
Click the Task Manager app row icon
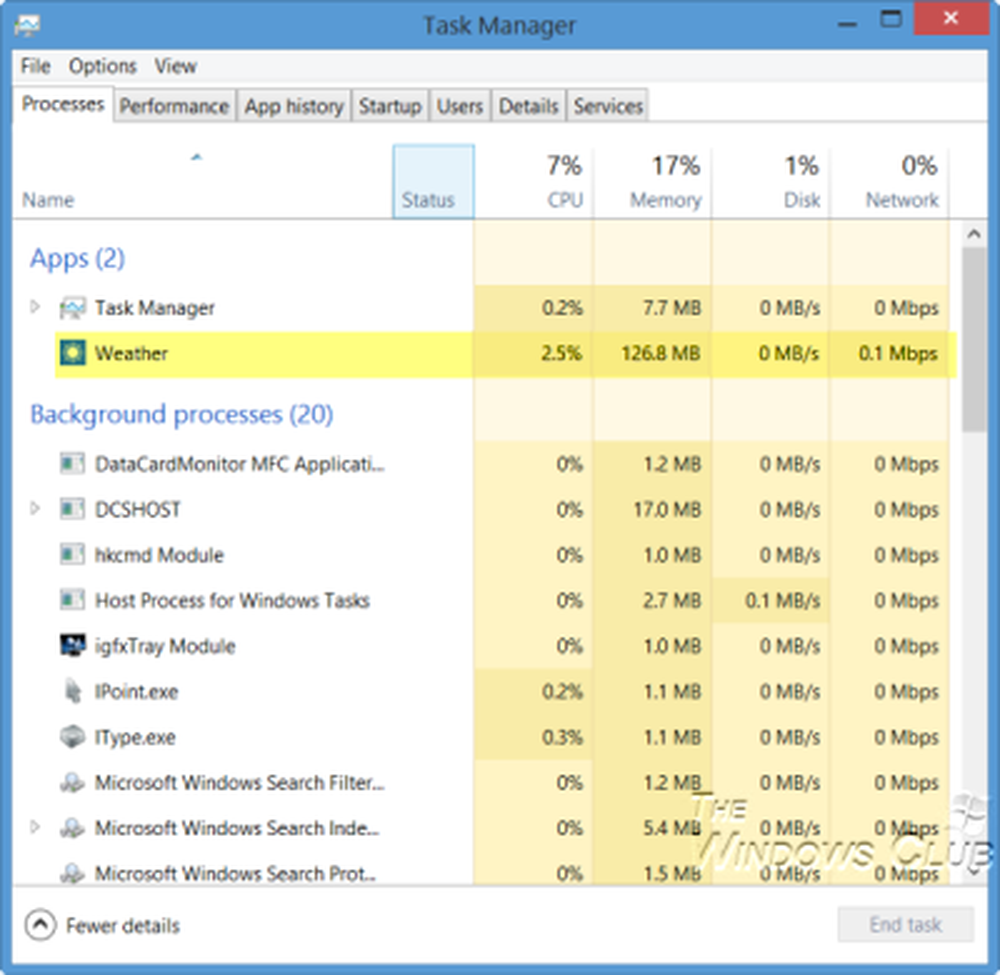[72, 308]
